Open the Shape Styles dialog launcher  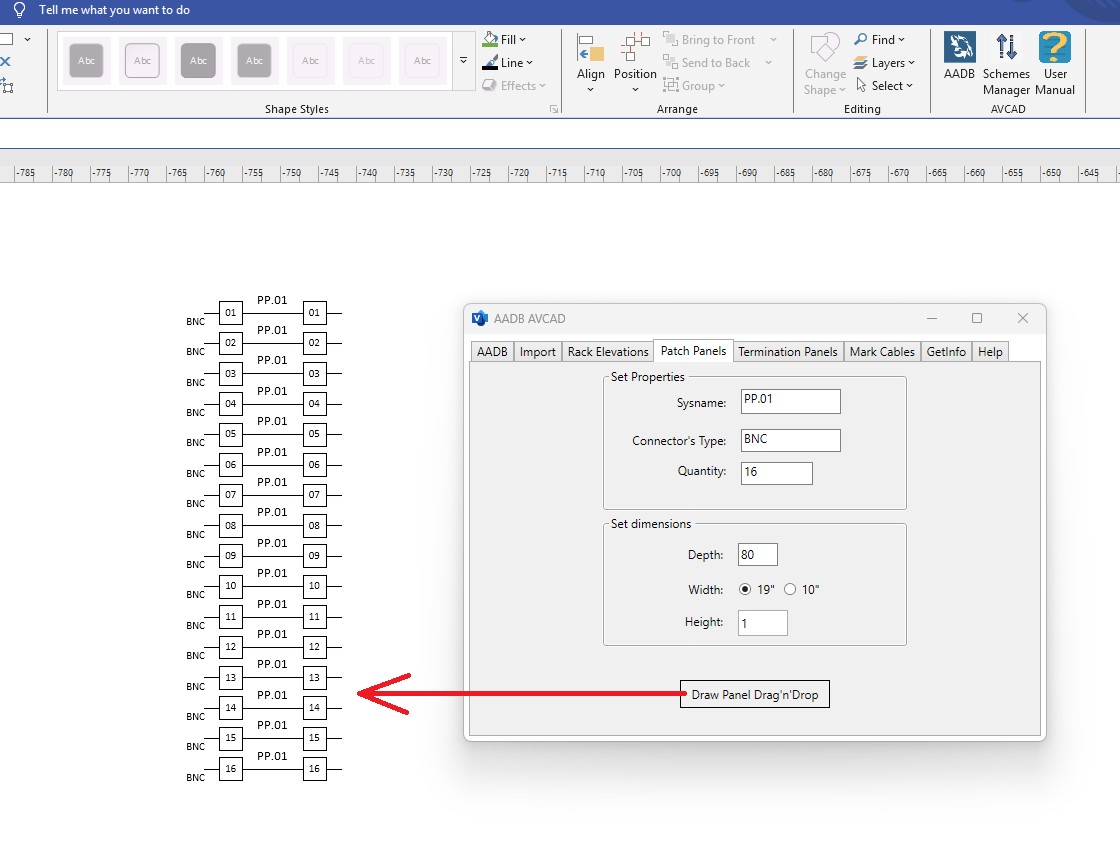[554, 109]
